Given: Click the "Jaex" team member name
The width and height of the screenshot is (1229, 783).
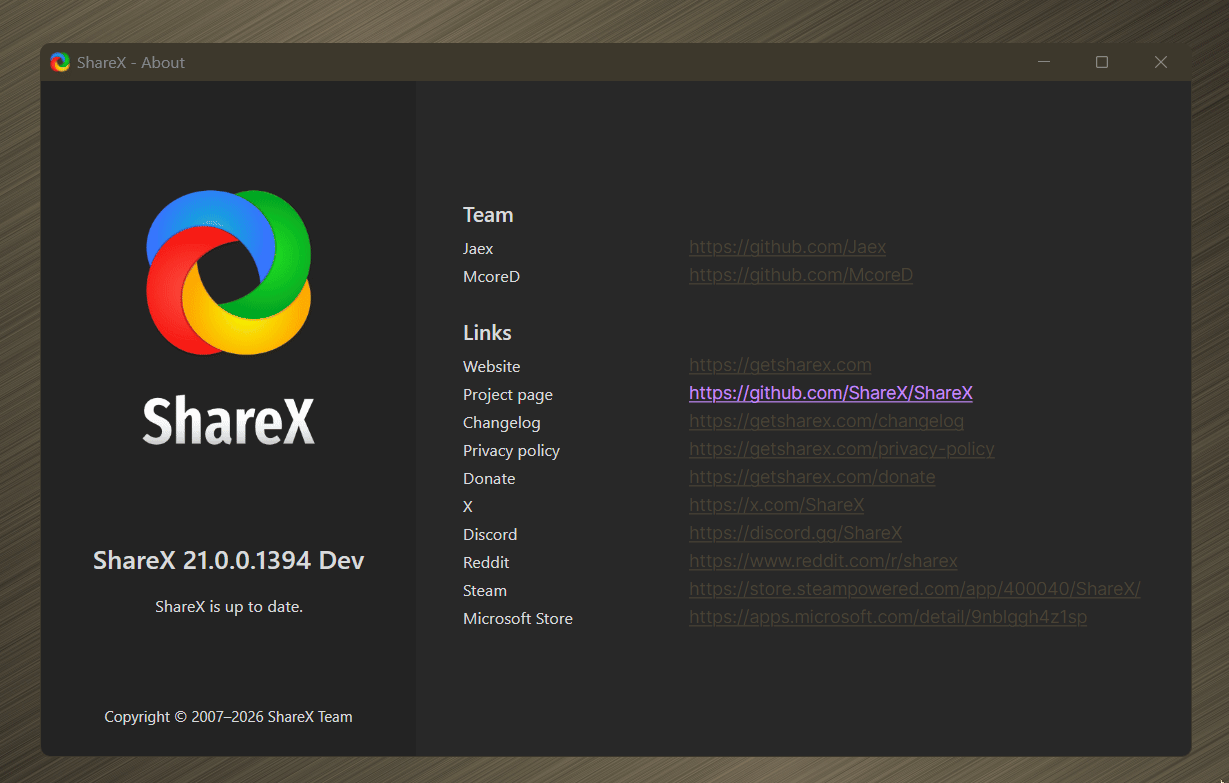Looking at the screenshot, I should pos(478,248).
